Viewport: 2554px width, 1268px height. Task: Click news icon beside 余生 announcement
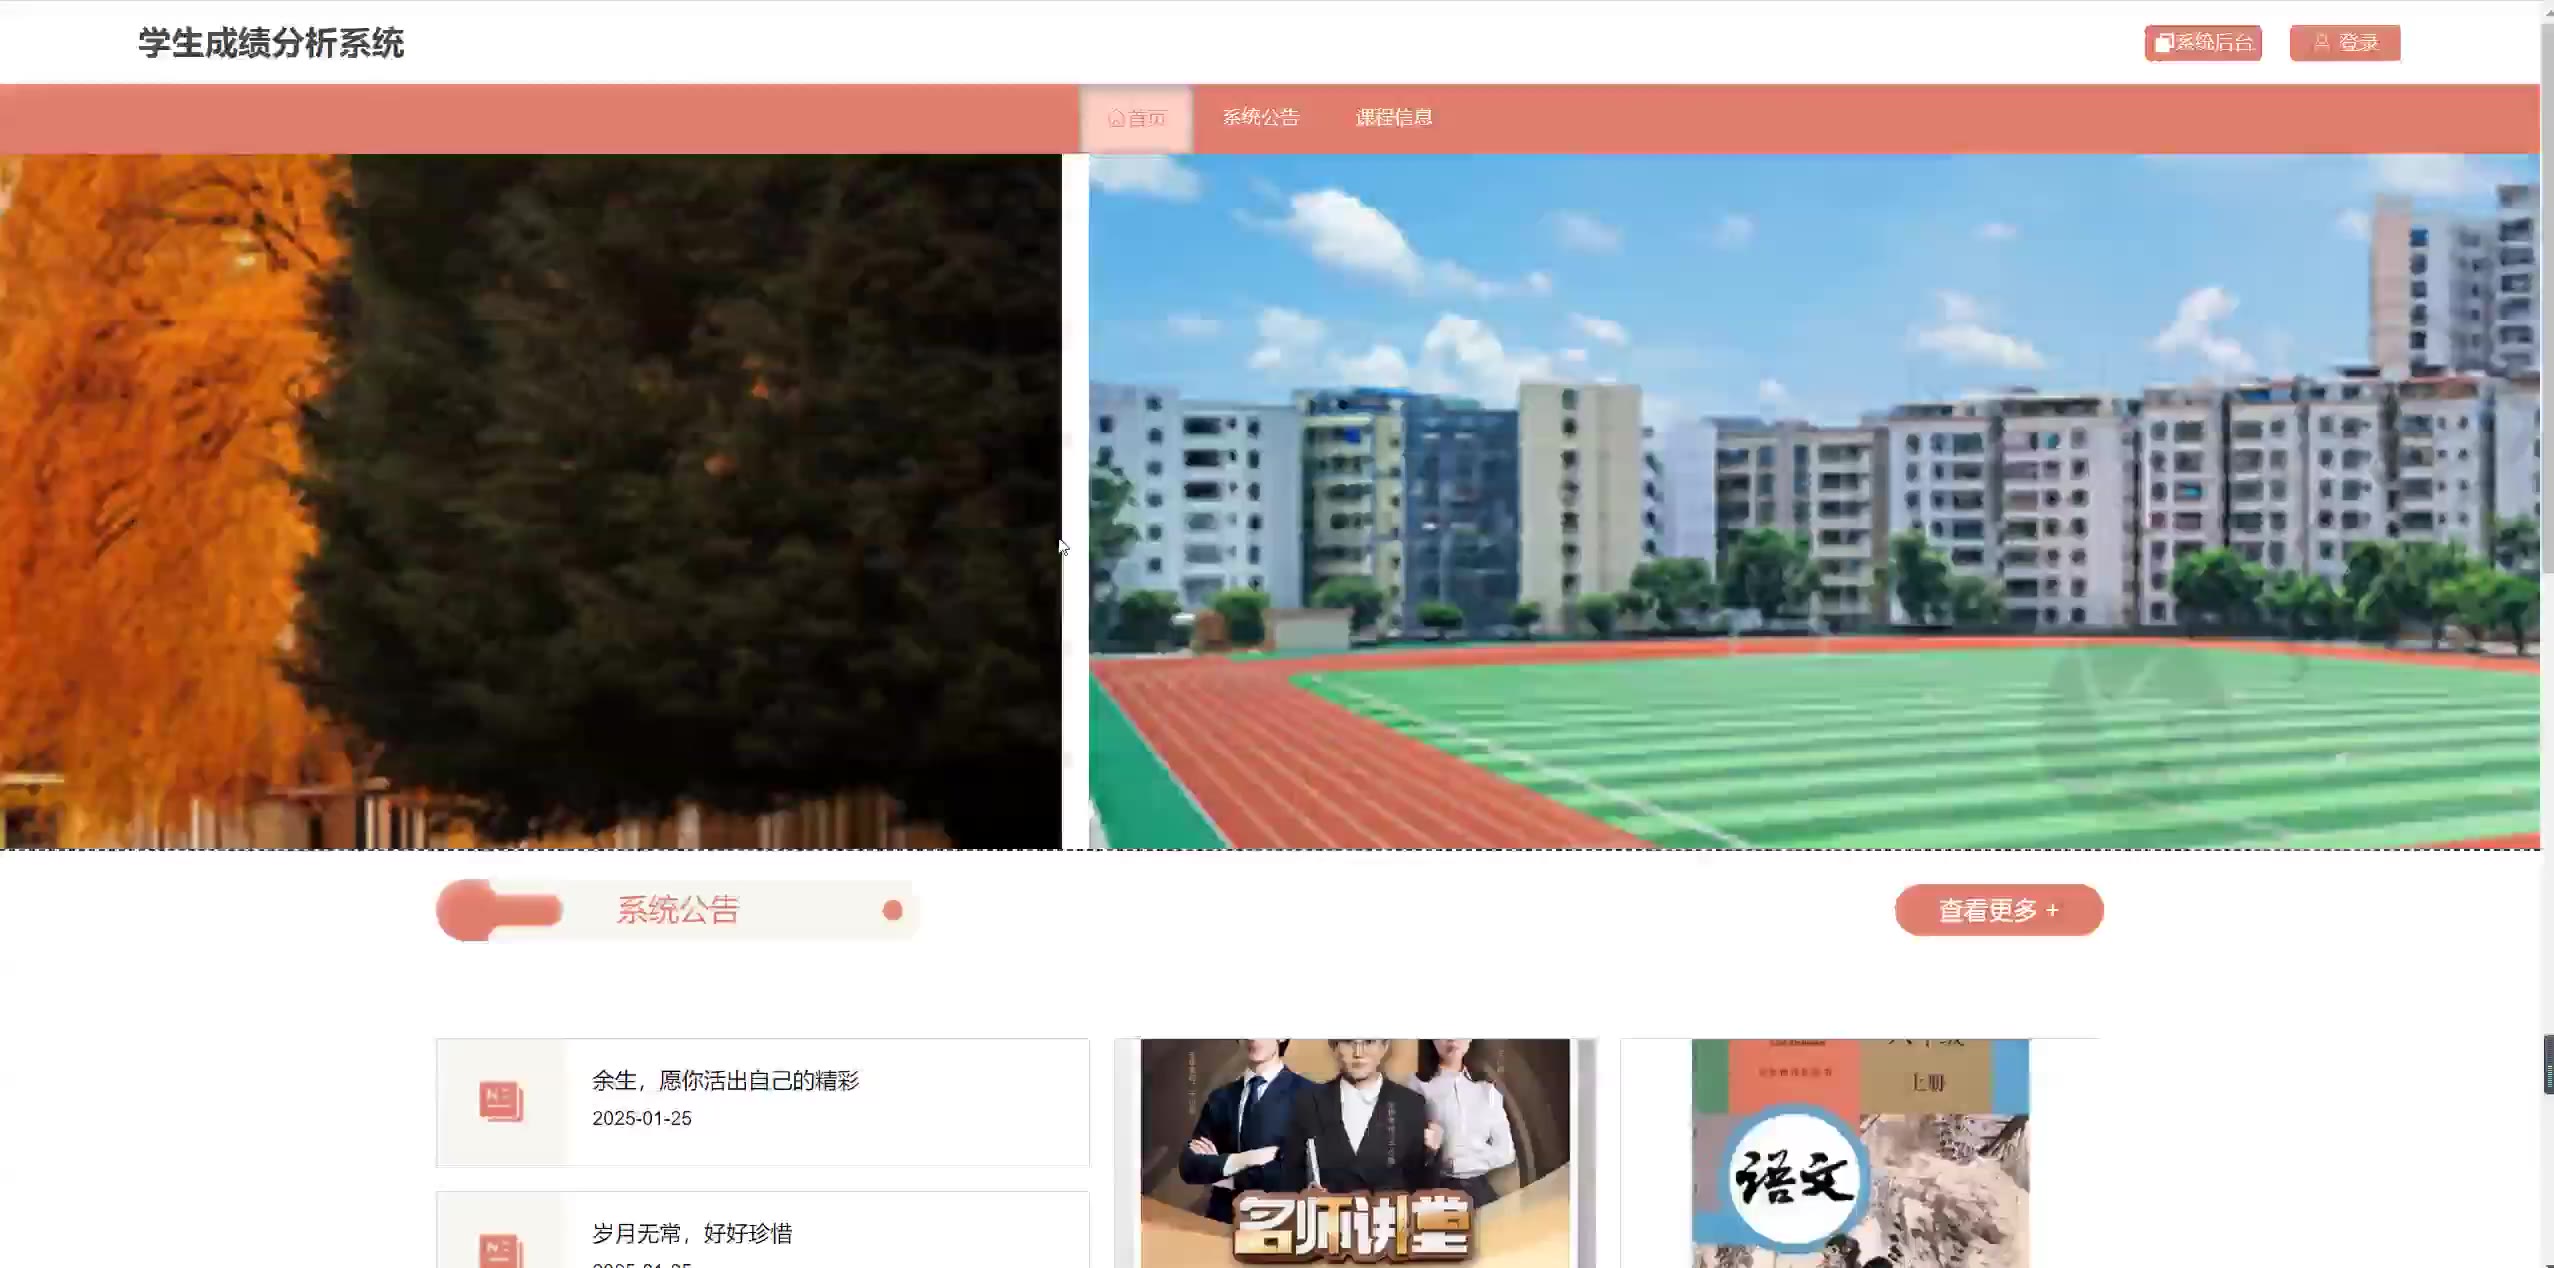point(501,1101)
